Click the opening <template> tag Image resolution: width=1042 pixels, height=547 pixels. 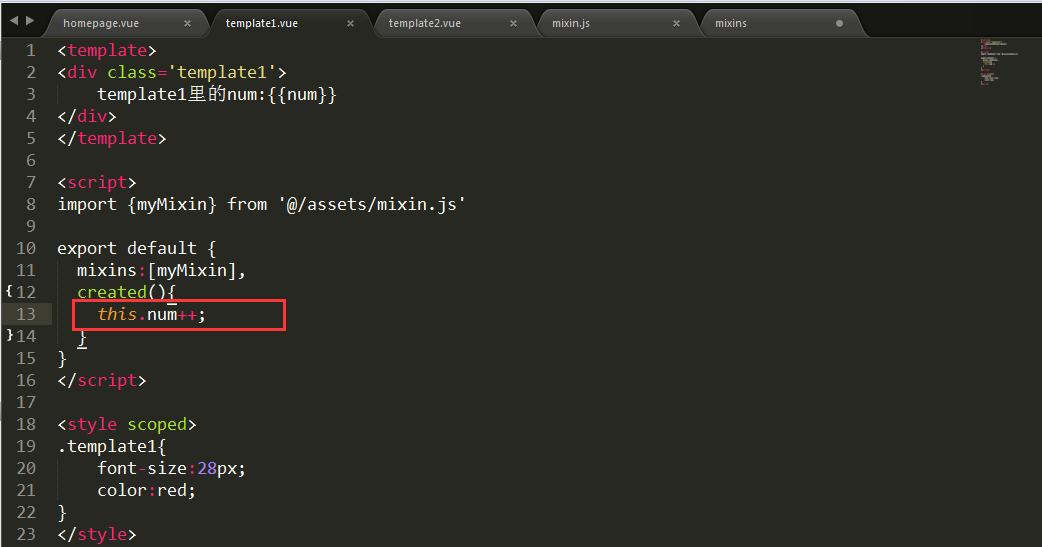click(x=107, y=51)
